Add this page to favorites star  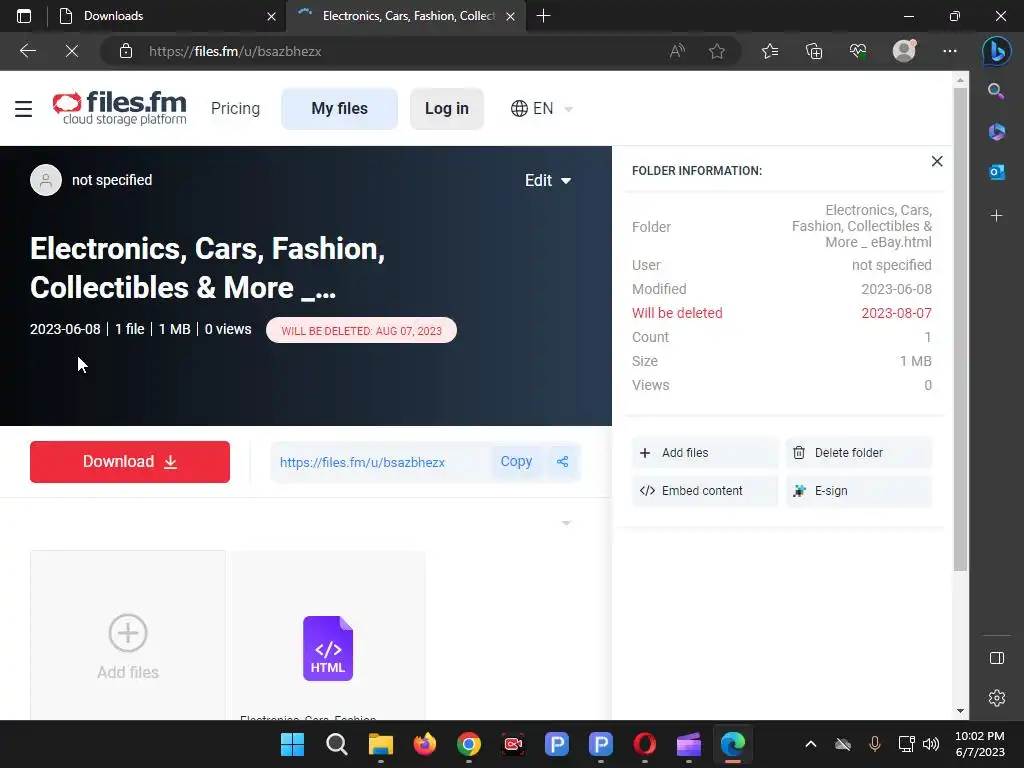[x=716, y=51]
